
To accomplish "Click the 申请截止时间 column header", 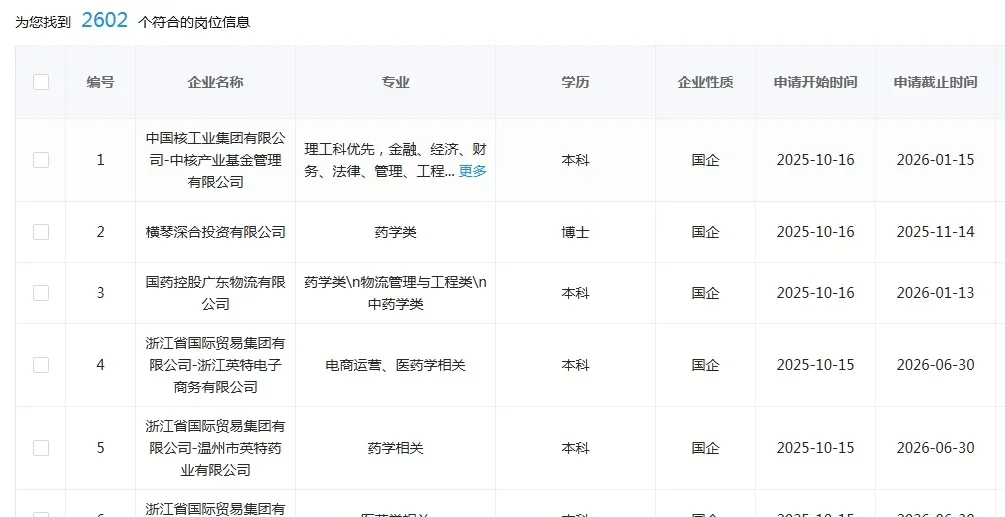I will tap(935, 82).
